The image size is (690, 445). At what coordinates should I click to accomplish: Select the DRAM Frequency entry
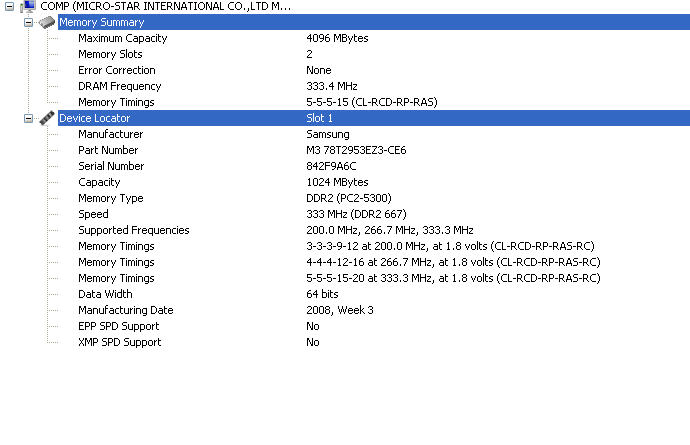coord(119,86)
